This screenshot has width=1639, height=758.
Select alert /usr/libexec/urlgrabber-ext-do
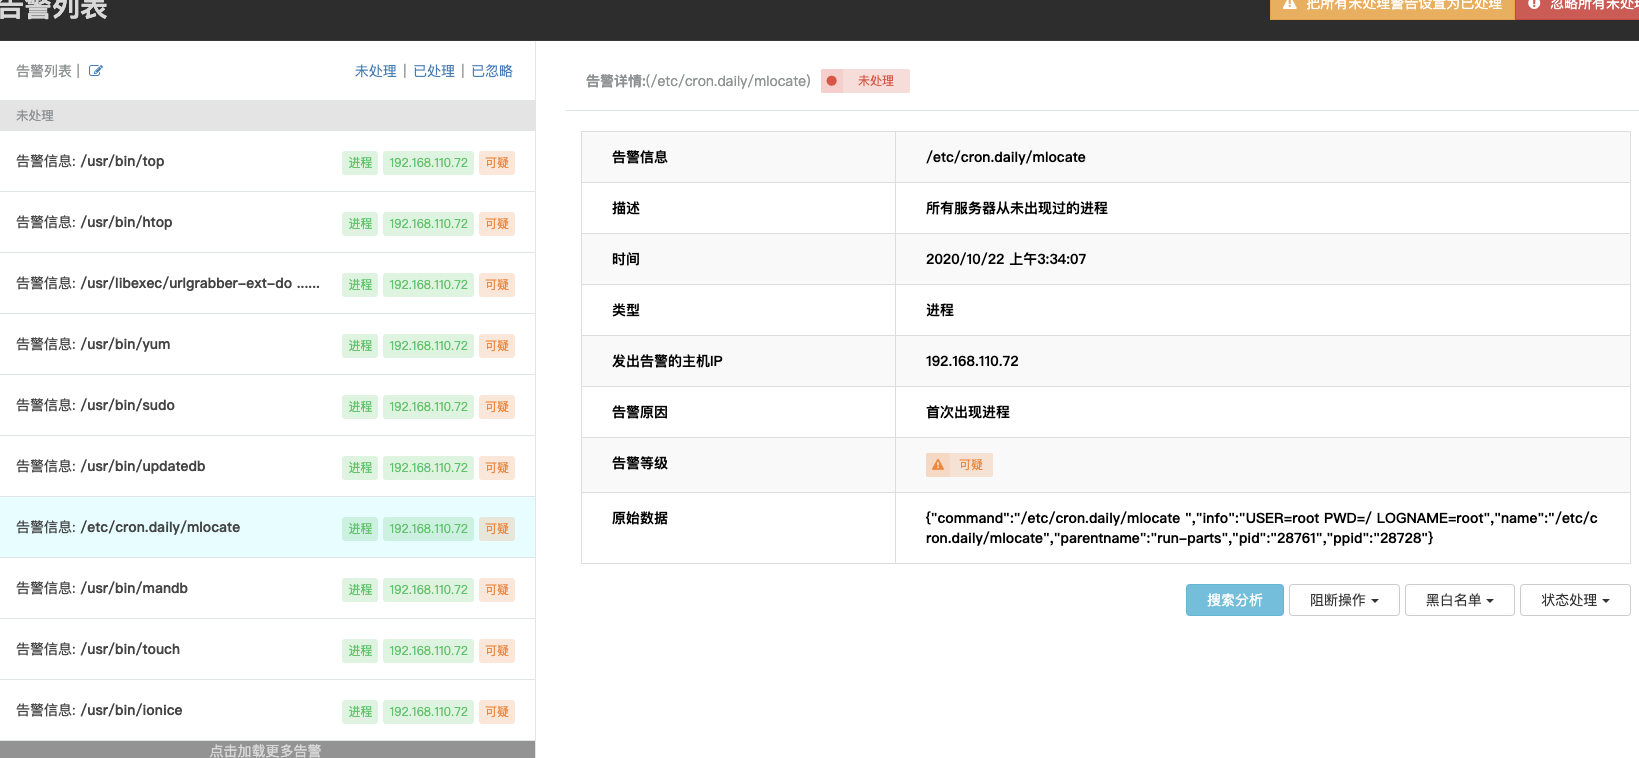(267, 283)
